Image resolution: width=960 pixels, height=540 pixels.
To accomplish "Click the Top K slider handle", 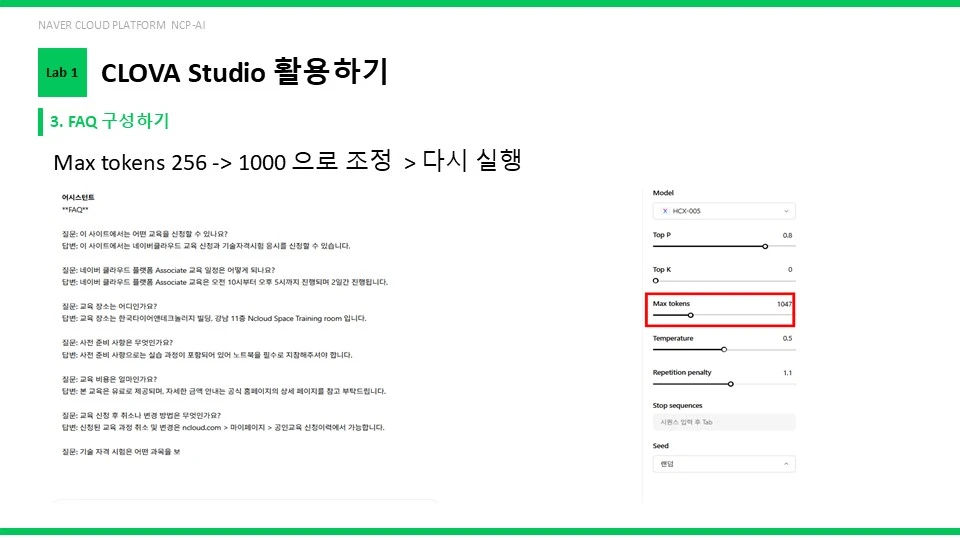I will [656, 281].
